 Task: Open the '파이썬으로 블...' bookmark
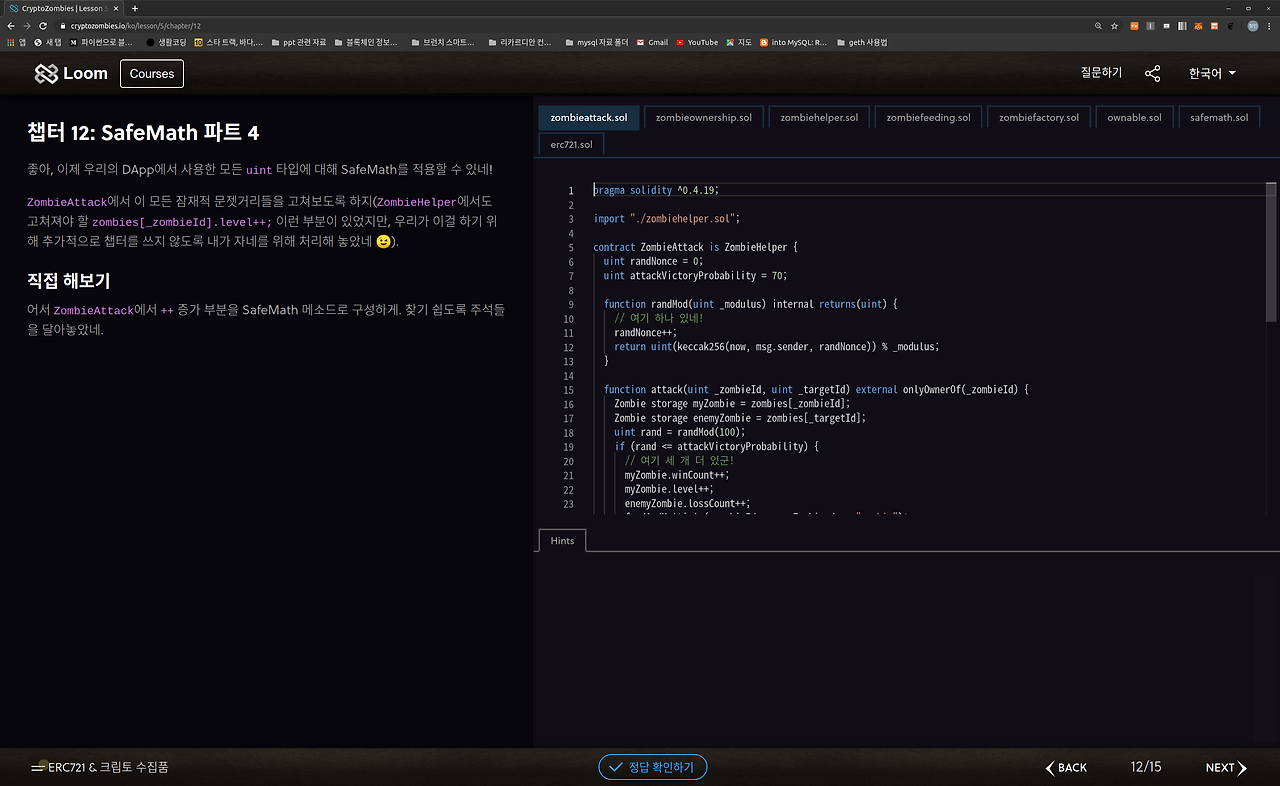pos(101,43)
